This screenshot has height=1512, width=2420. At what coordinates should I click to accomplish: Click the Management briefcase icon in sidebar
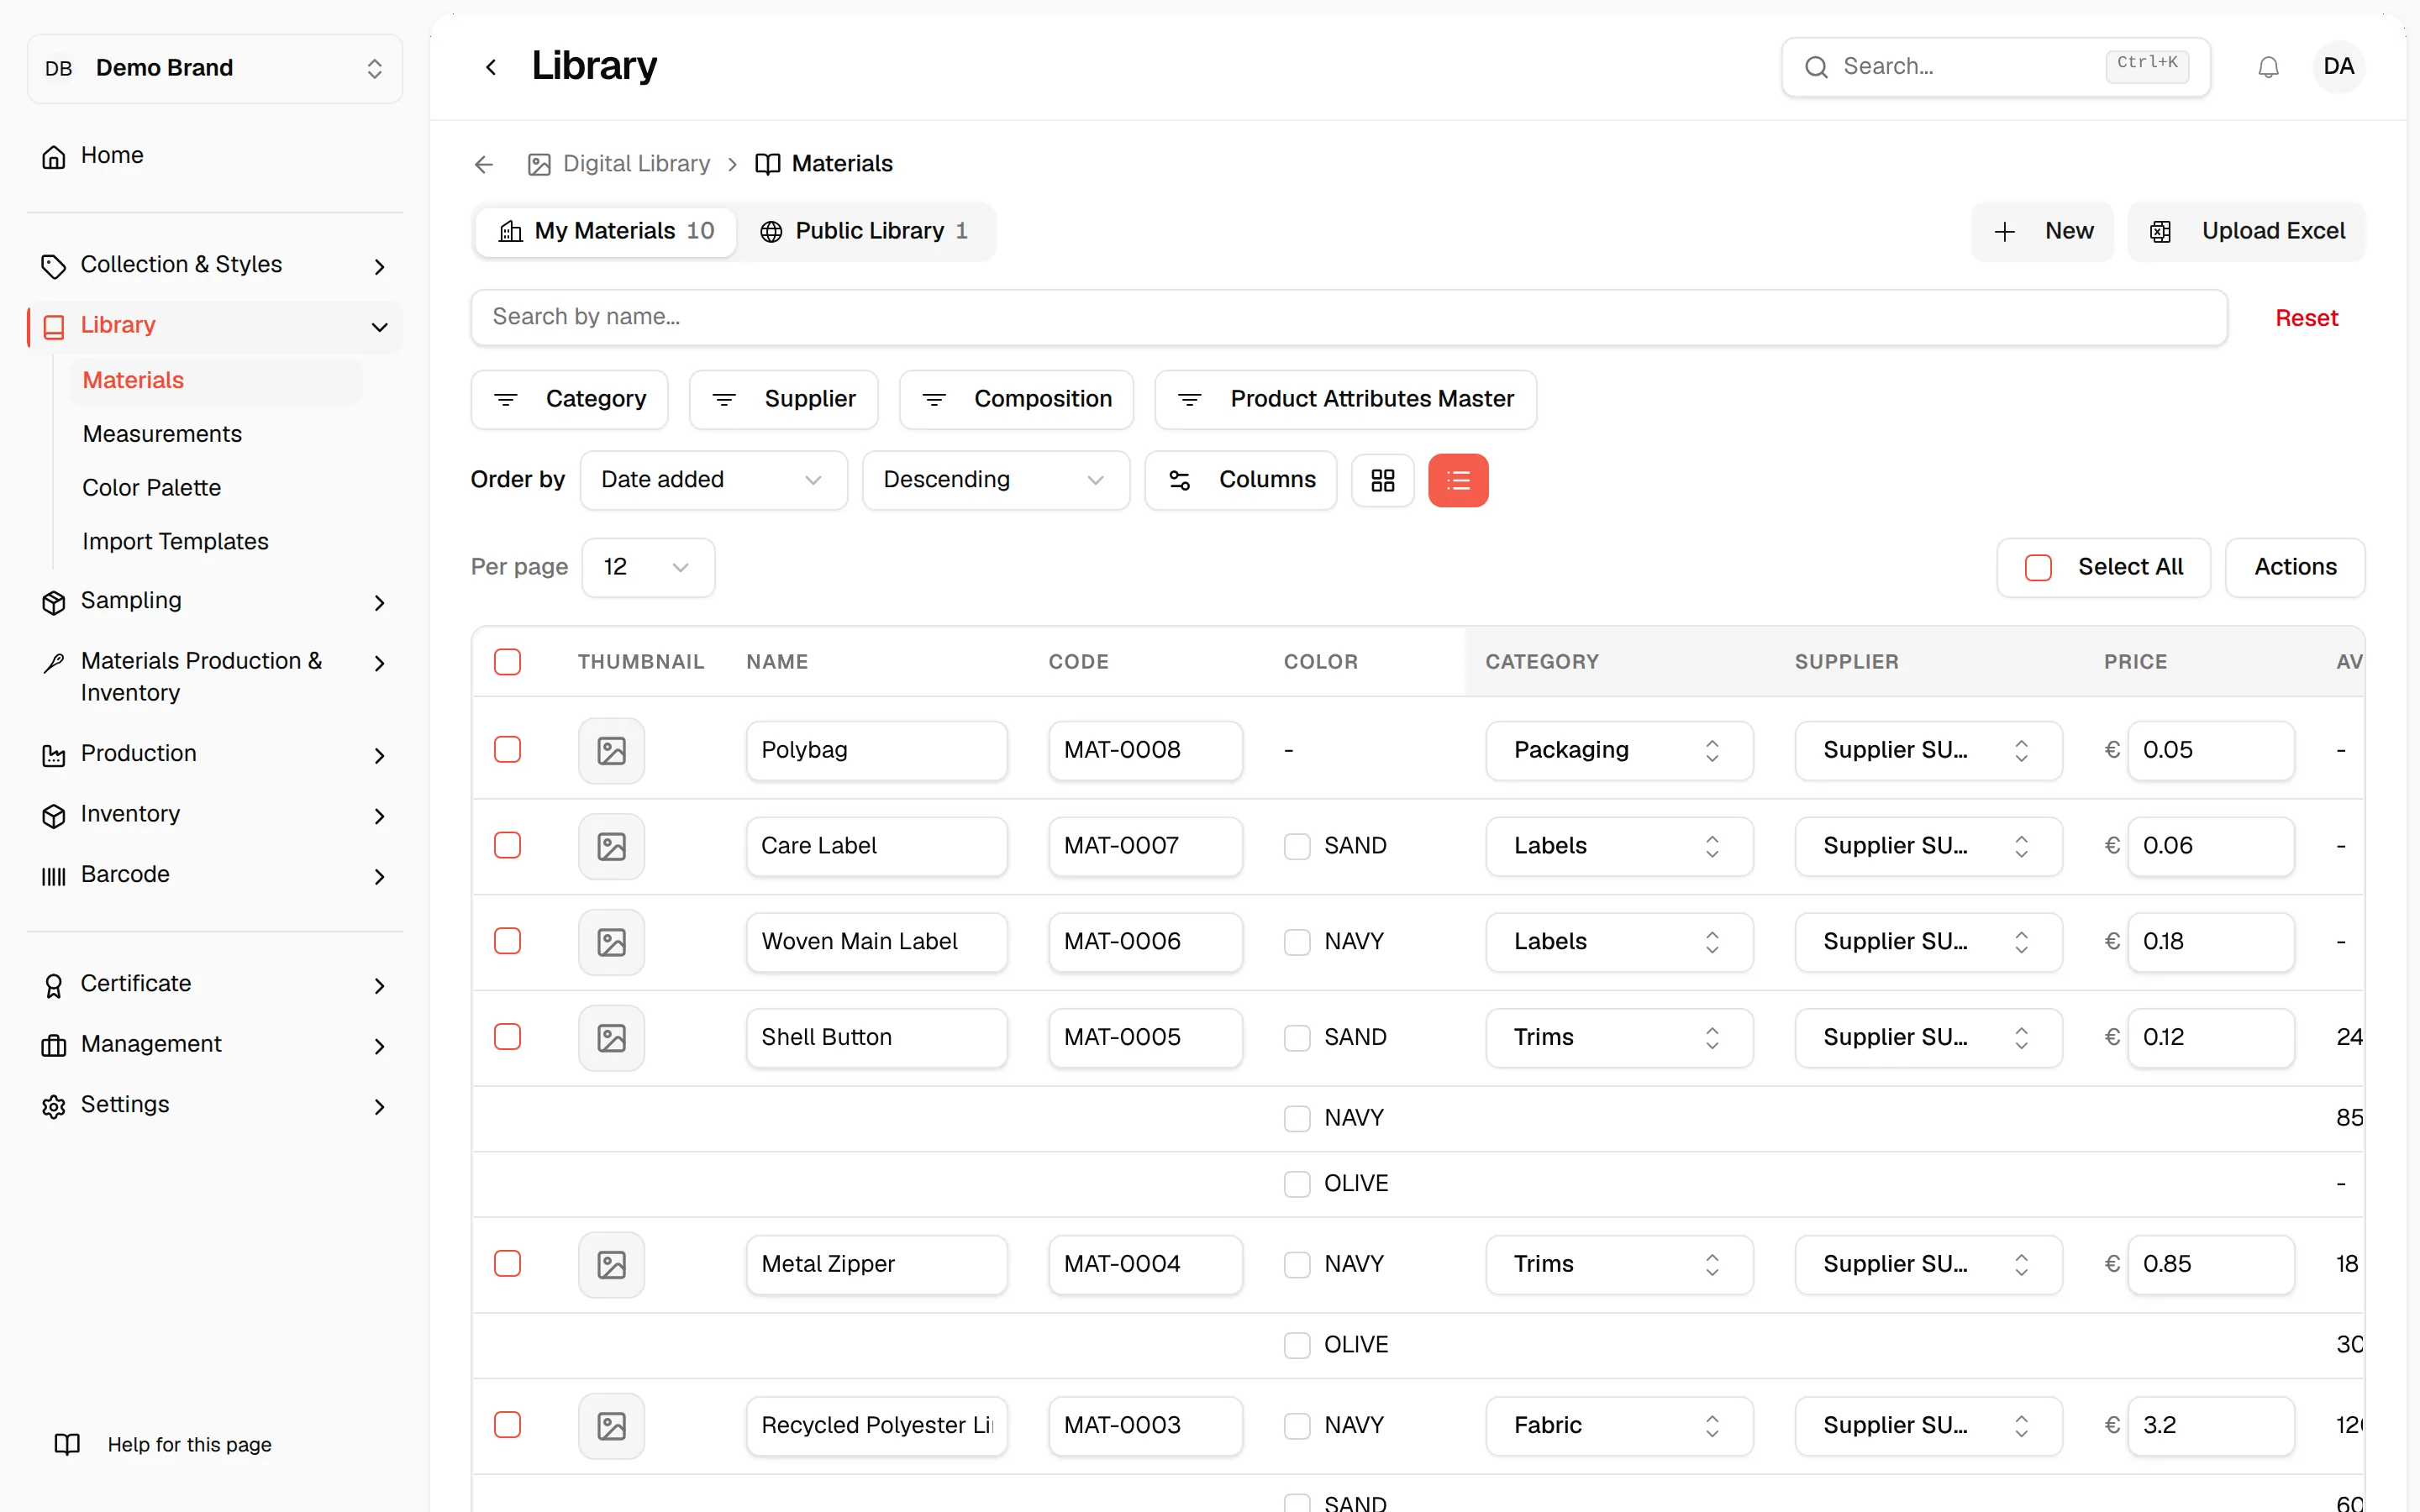(54, 1045)
